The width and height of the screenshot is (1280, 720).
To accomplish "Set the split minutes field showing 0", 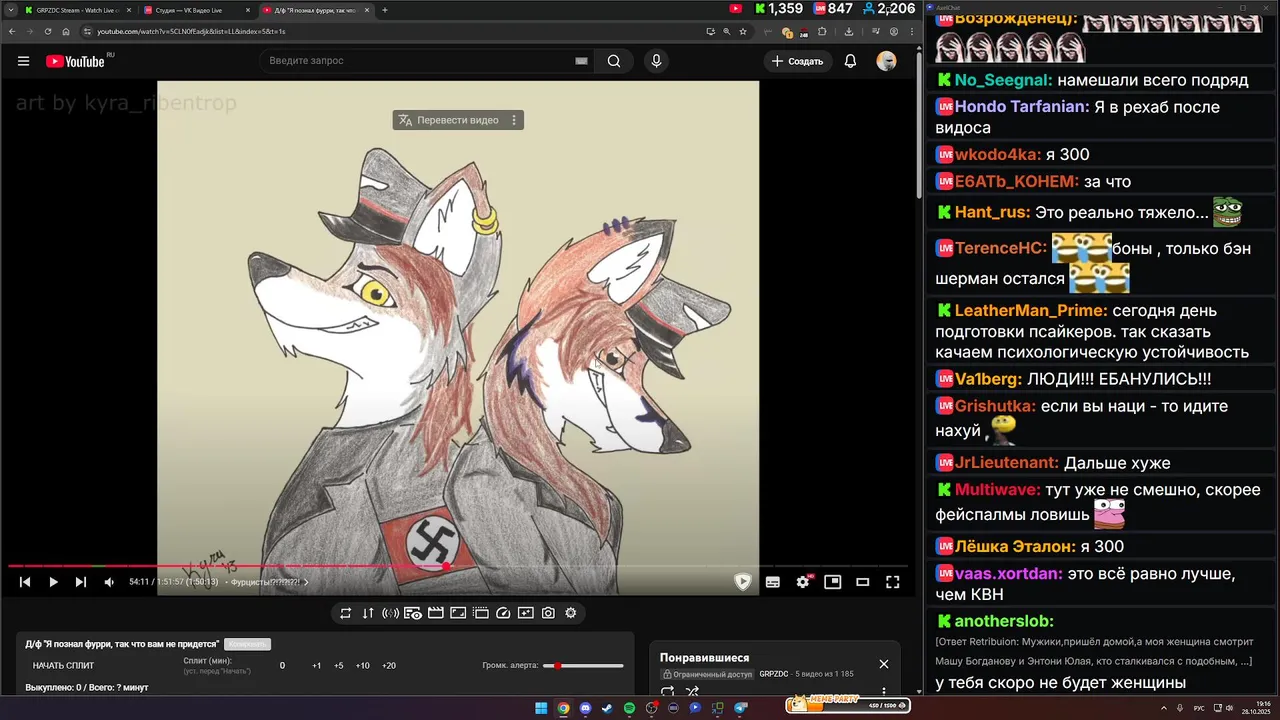I will point(282,666).
